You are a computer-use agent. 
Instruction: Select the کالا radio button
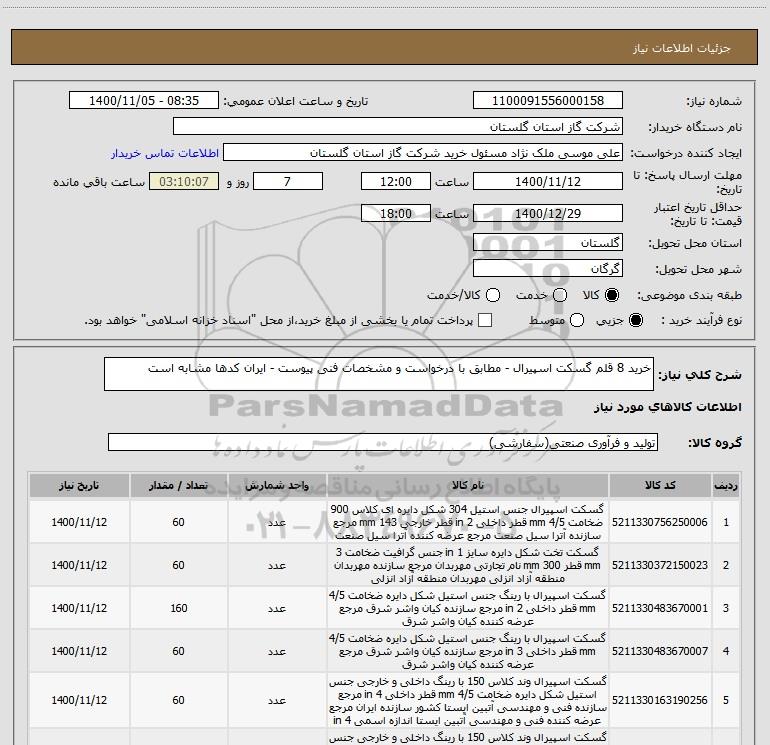click(x=612, y=295)
